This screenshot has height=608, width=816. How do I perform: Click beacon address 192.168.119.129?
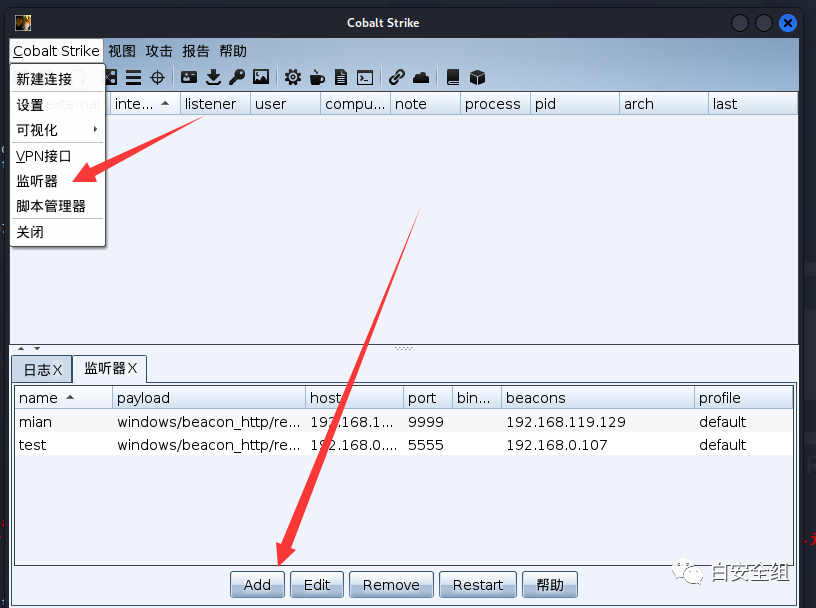(x=566, y=422)
